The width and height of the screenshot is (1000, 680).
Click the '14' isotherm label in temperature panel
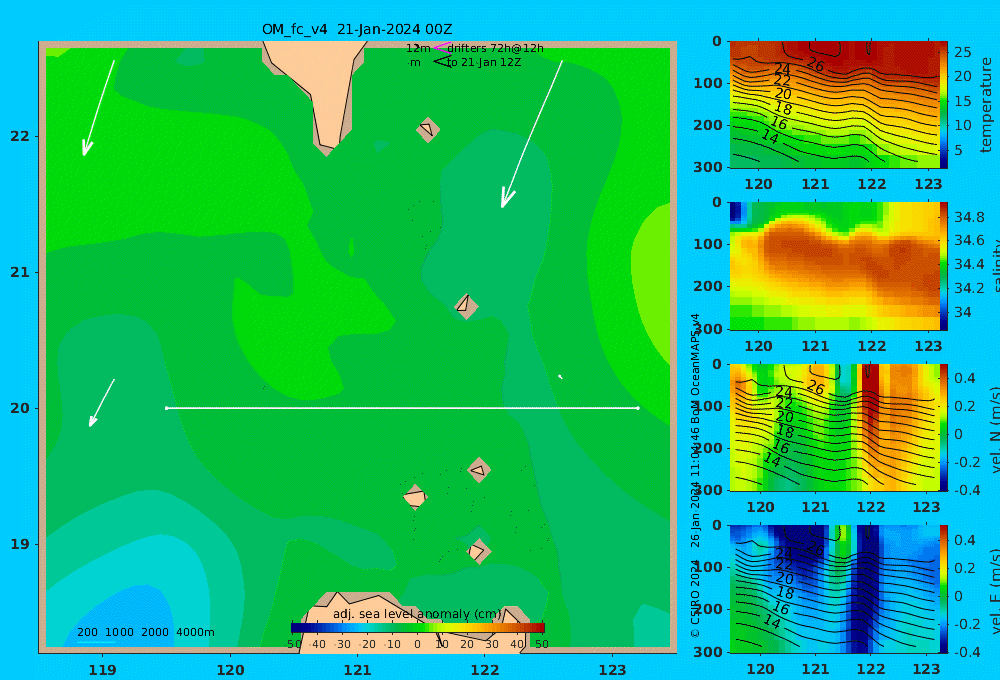tap(770, 136)
